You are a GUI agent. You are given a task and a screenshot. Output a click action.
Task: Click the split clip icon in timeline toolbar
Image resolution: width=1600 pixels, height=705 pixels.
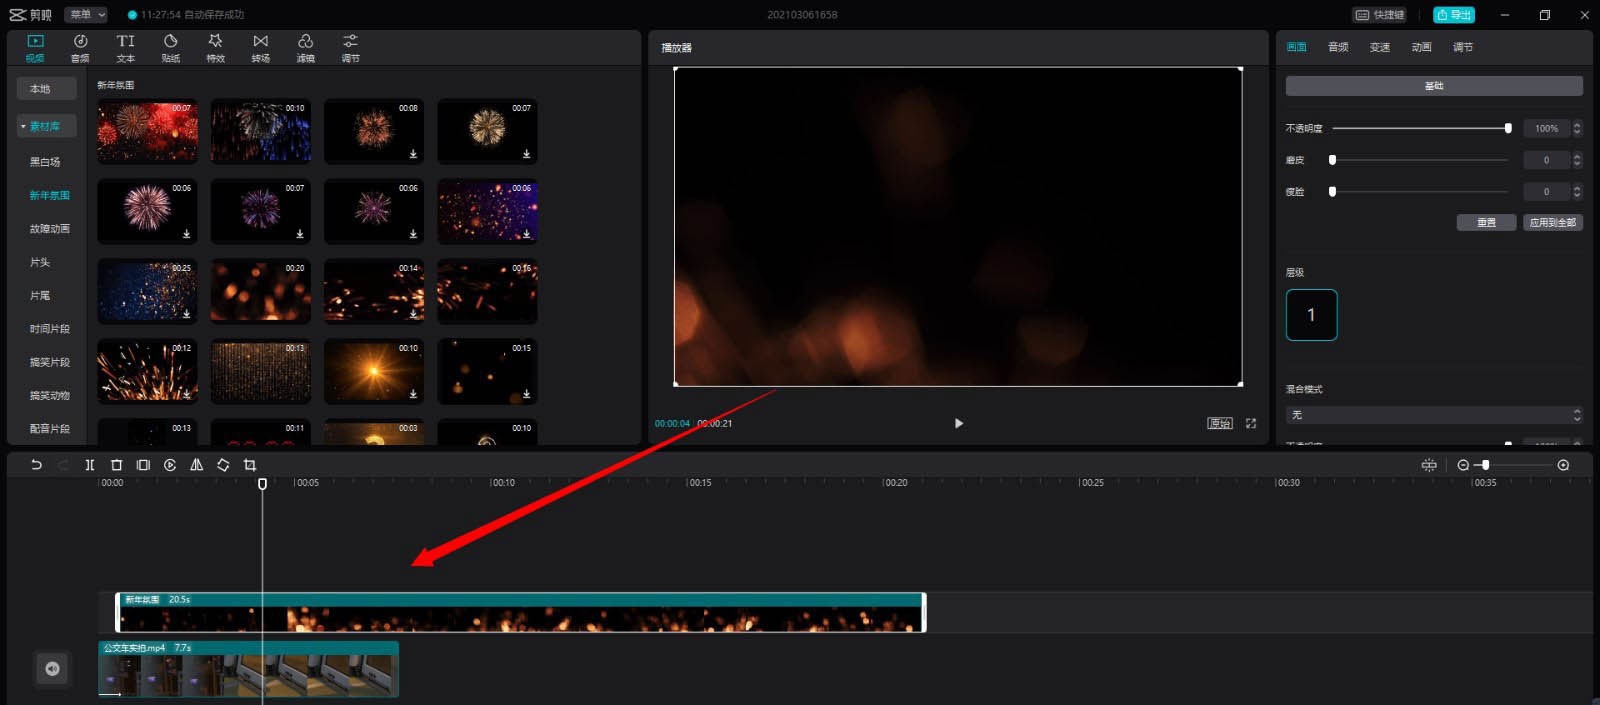click(x=90, y=465)
